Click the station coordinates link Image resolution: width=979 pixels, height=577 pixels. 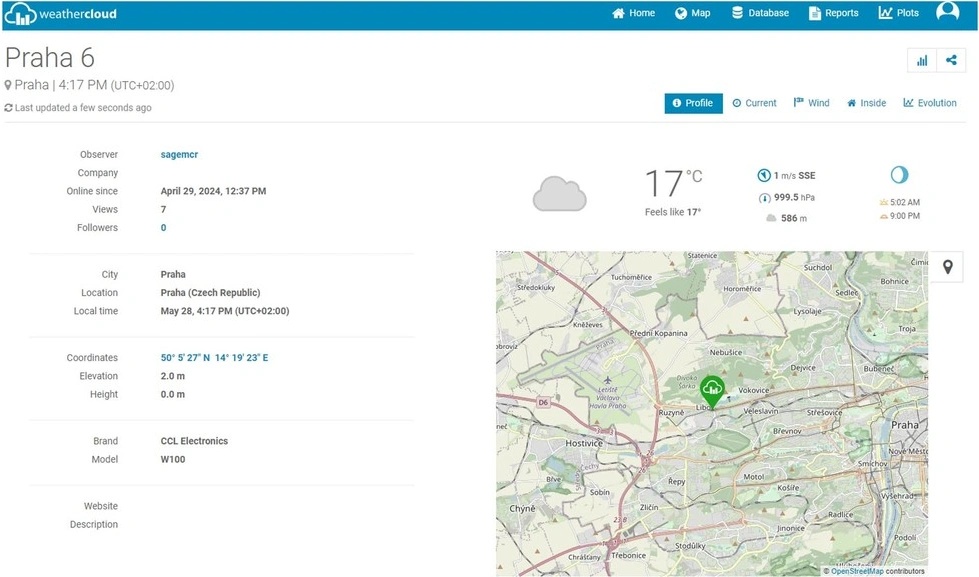pyautogui.click(x=214, y=358)
